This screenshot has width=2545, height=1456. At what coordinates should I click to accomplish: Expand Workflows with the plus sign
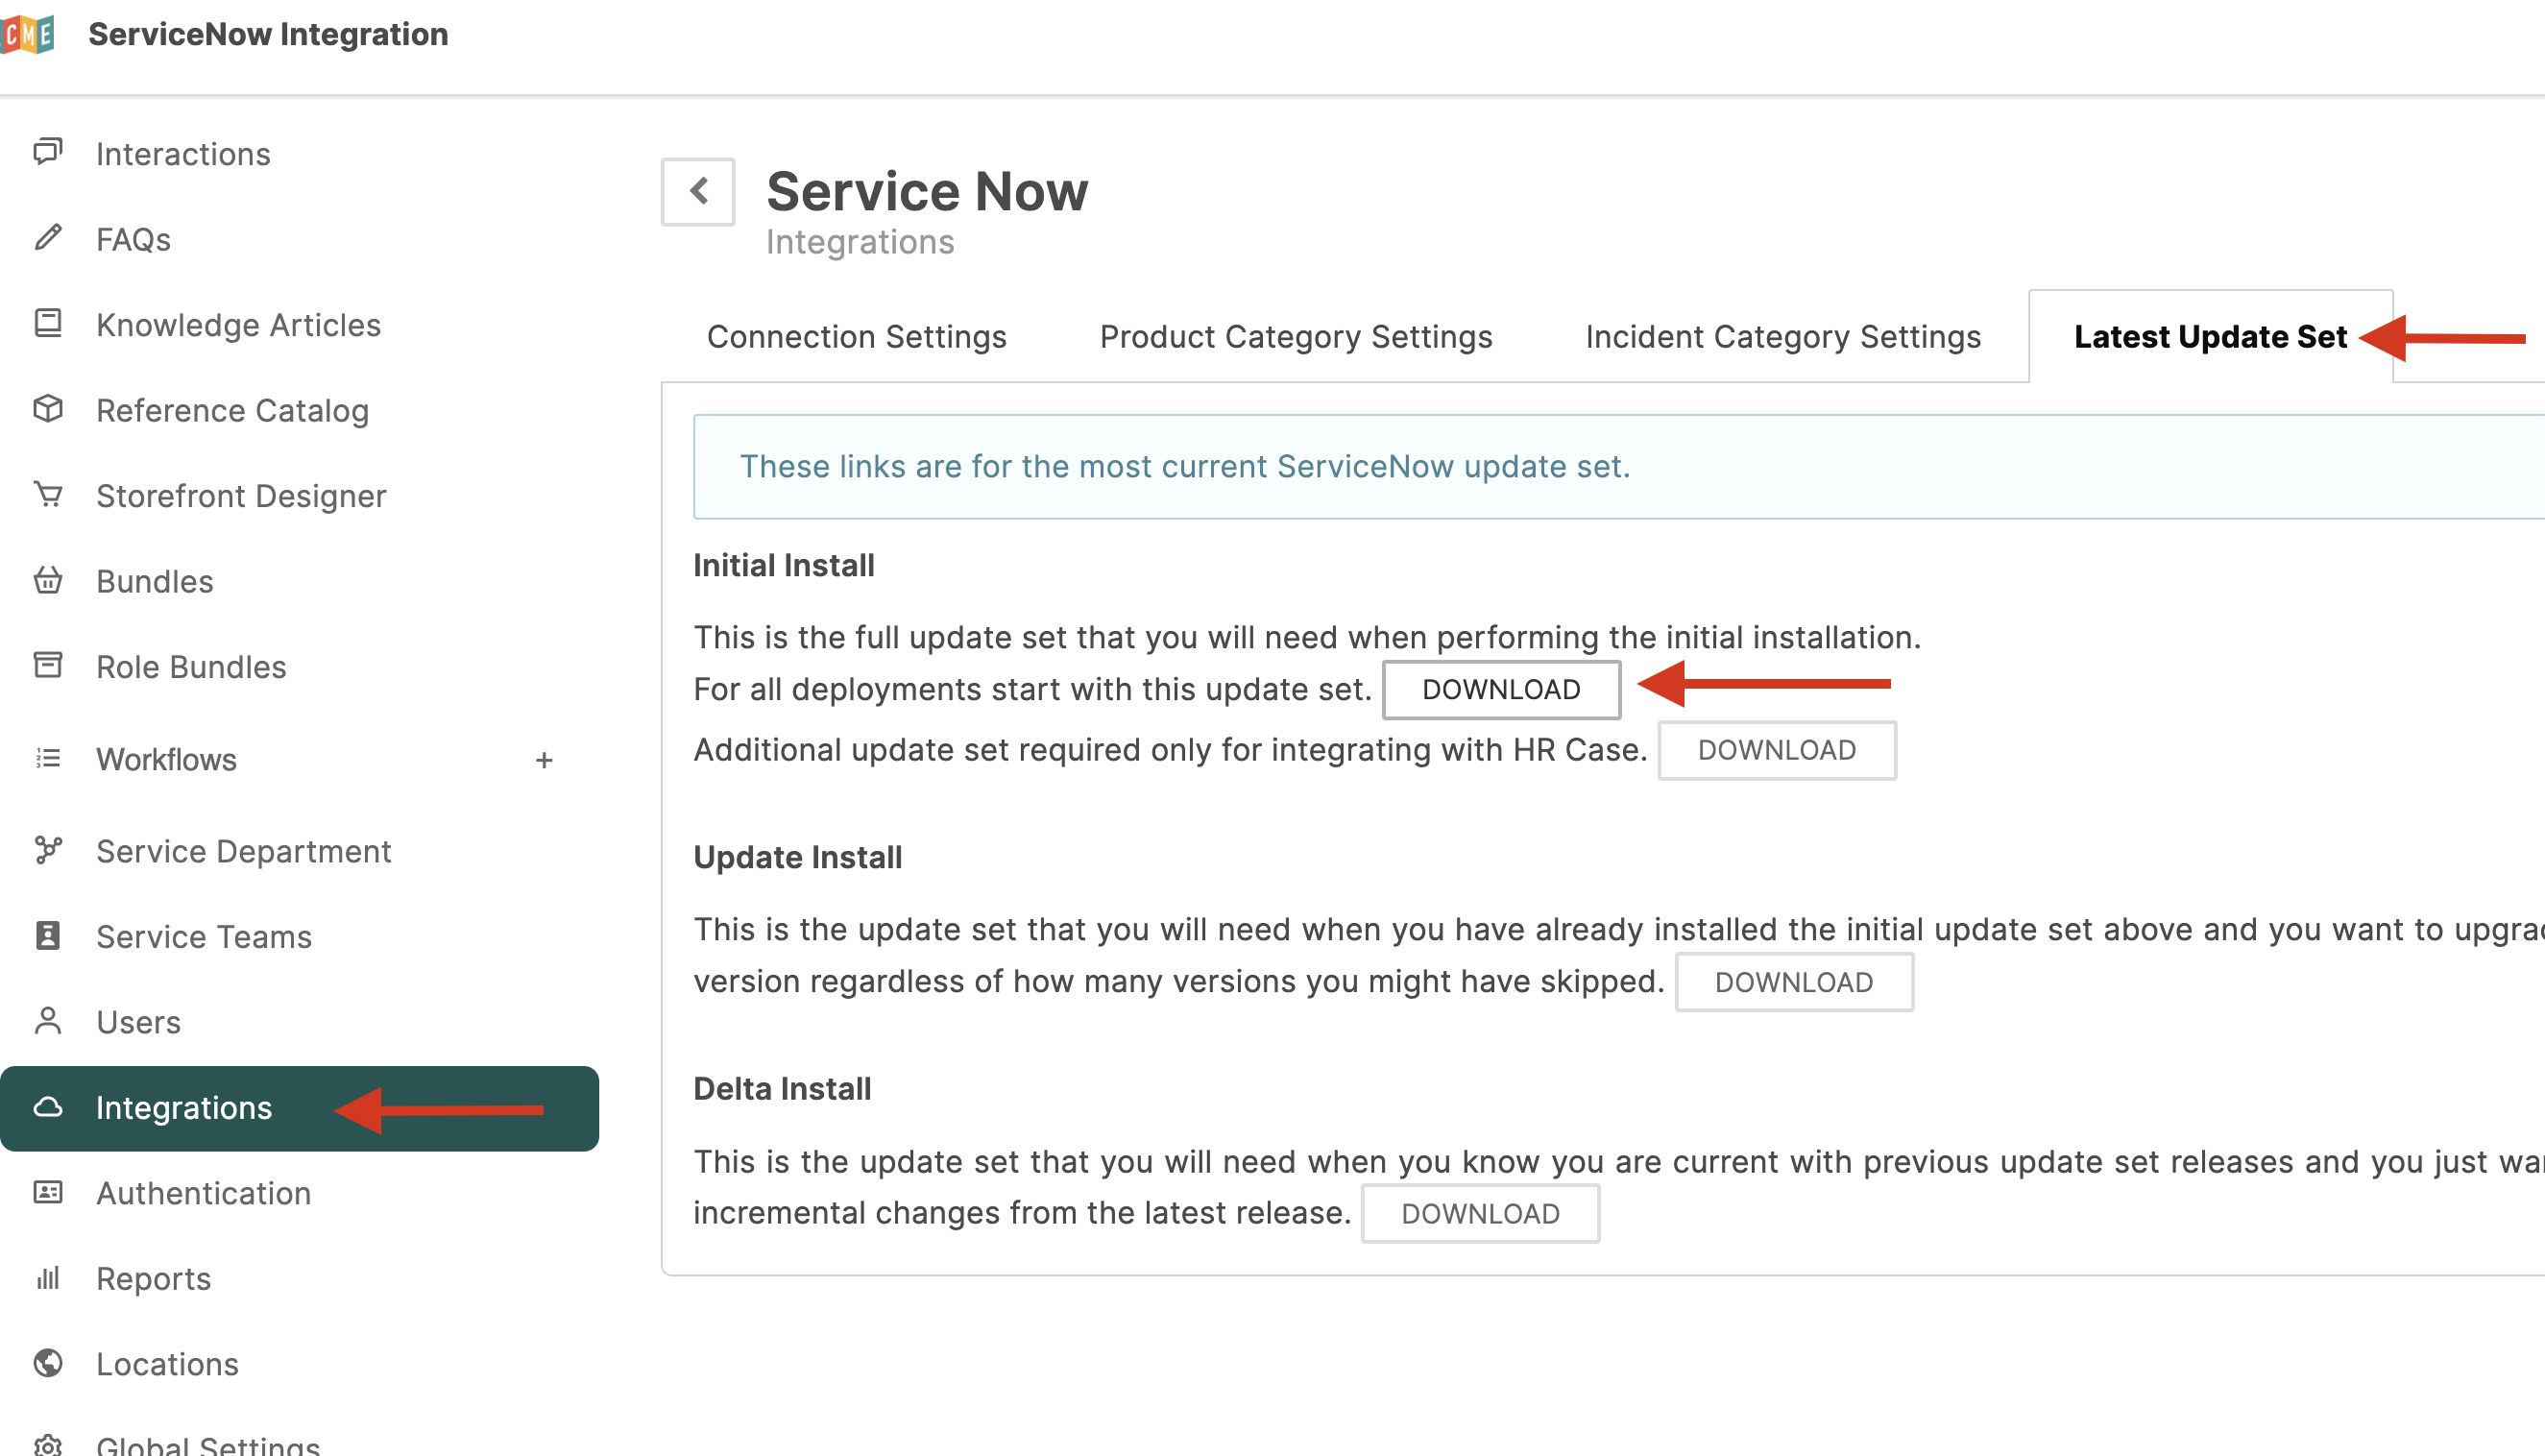544,760
